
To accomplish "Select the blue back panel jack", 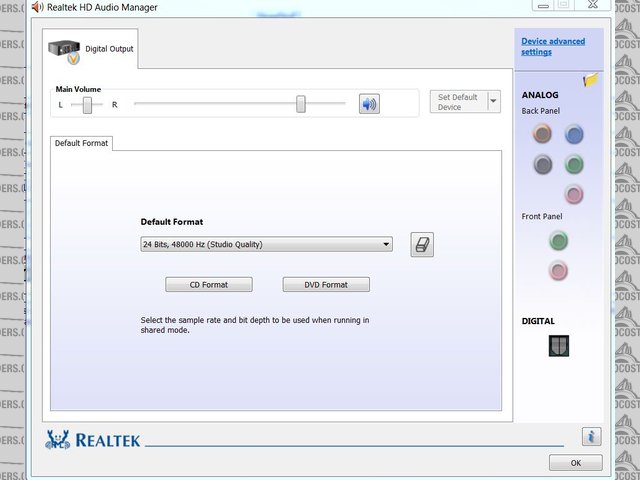I will click(x=574, y=134).
